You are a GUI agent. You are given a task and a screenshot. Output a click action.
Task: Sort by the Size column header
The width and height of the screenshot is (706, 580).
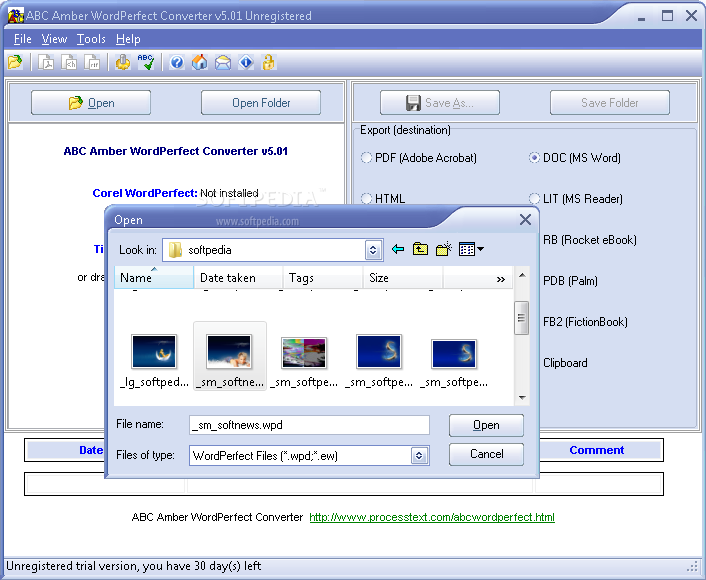click(403, 277)
